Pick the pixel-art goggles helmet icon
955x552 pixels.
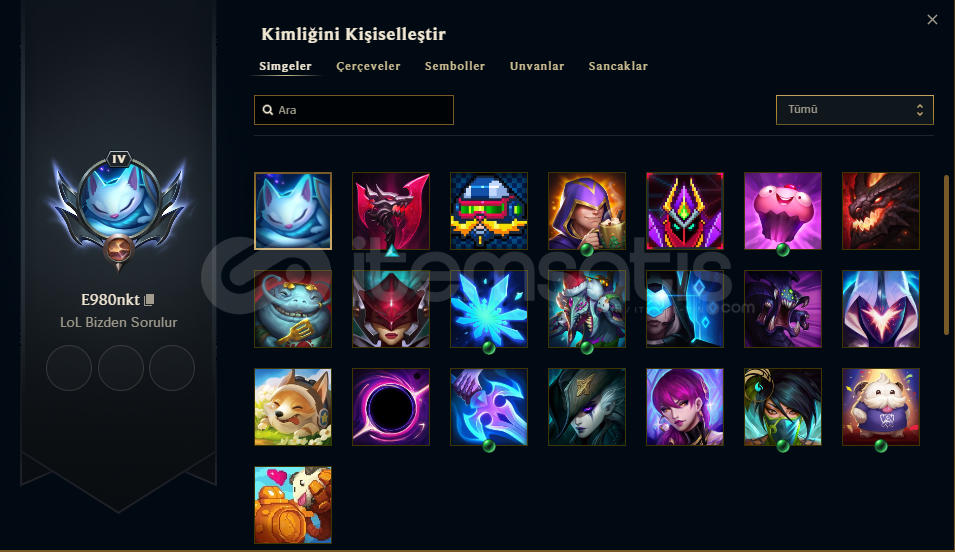(x=489, y=211)
